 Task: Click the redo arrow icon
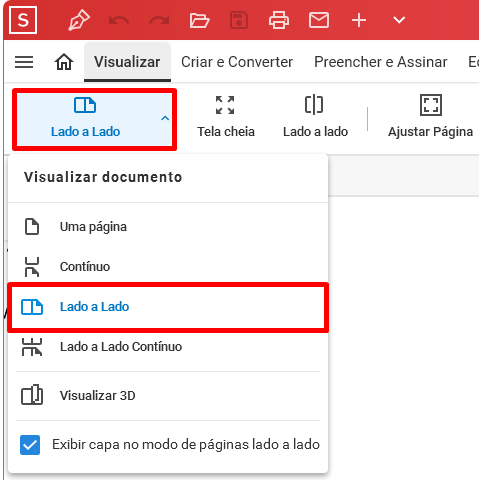click(159, 20)
